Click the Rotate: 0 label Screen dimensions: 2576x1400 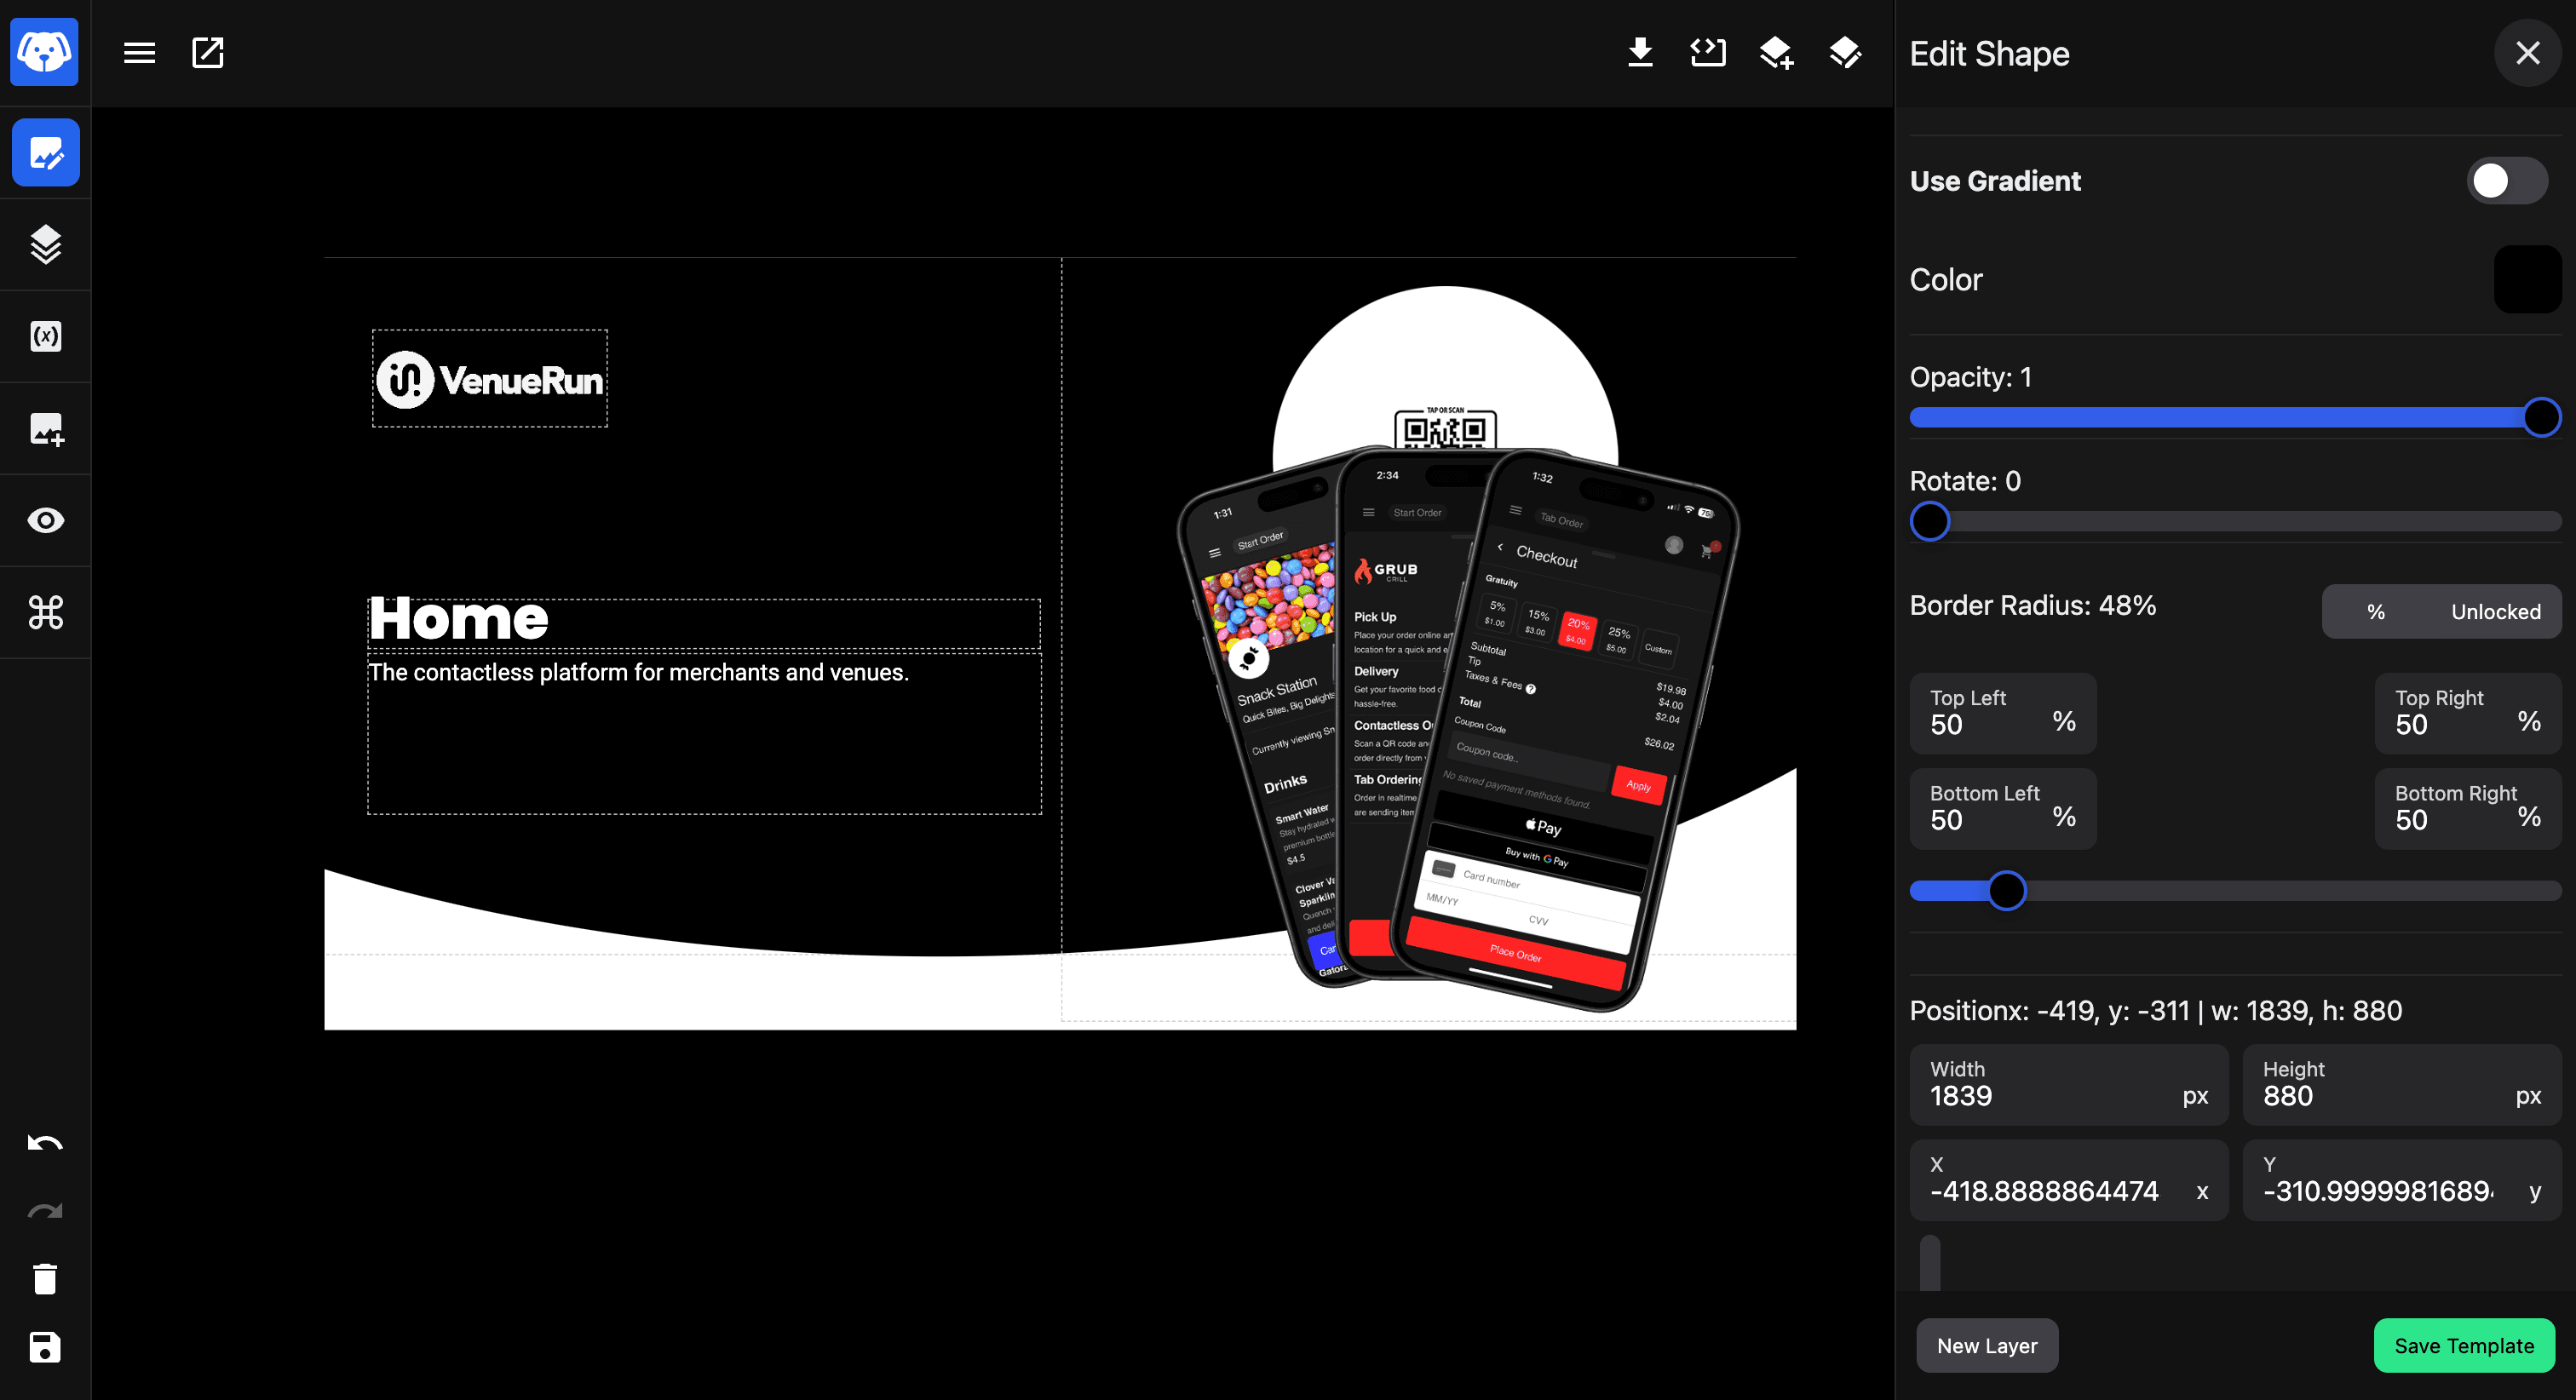pyautogui.click(x=1964, y=481)
